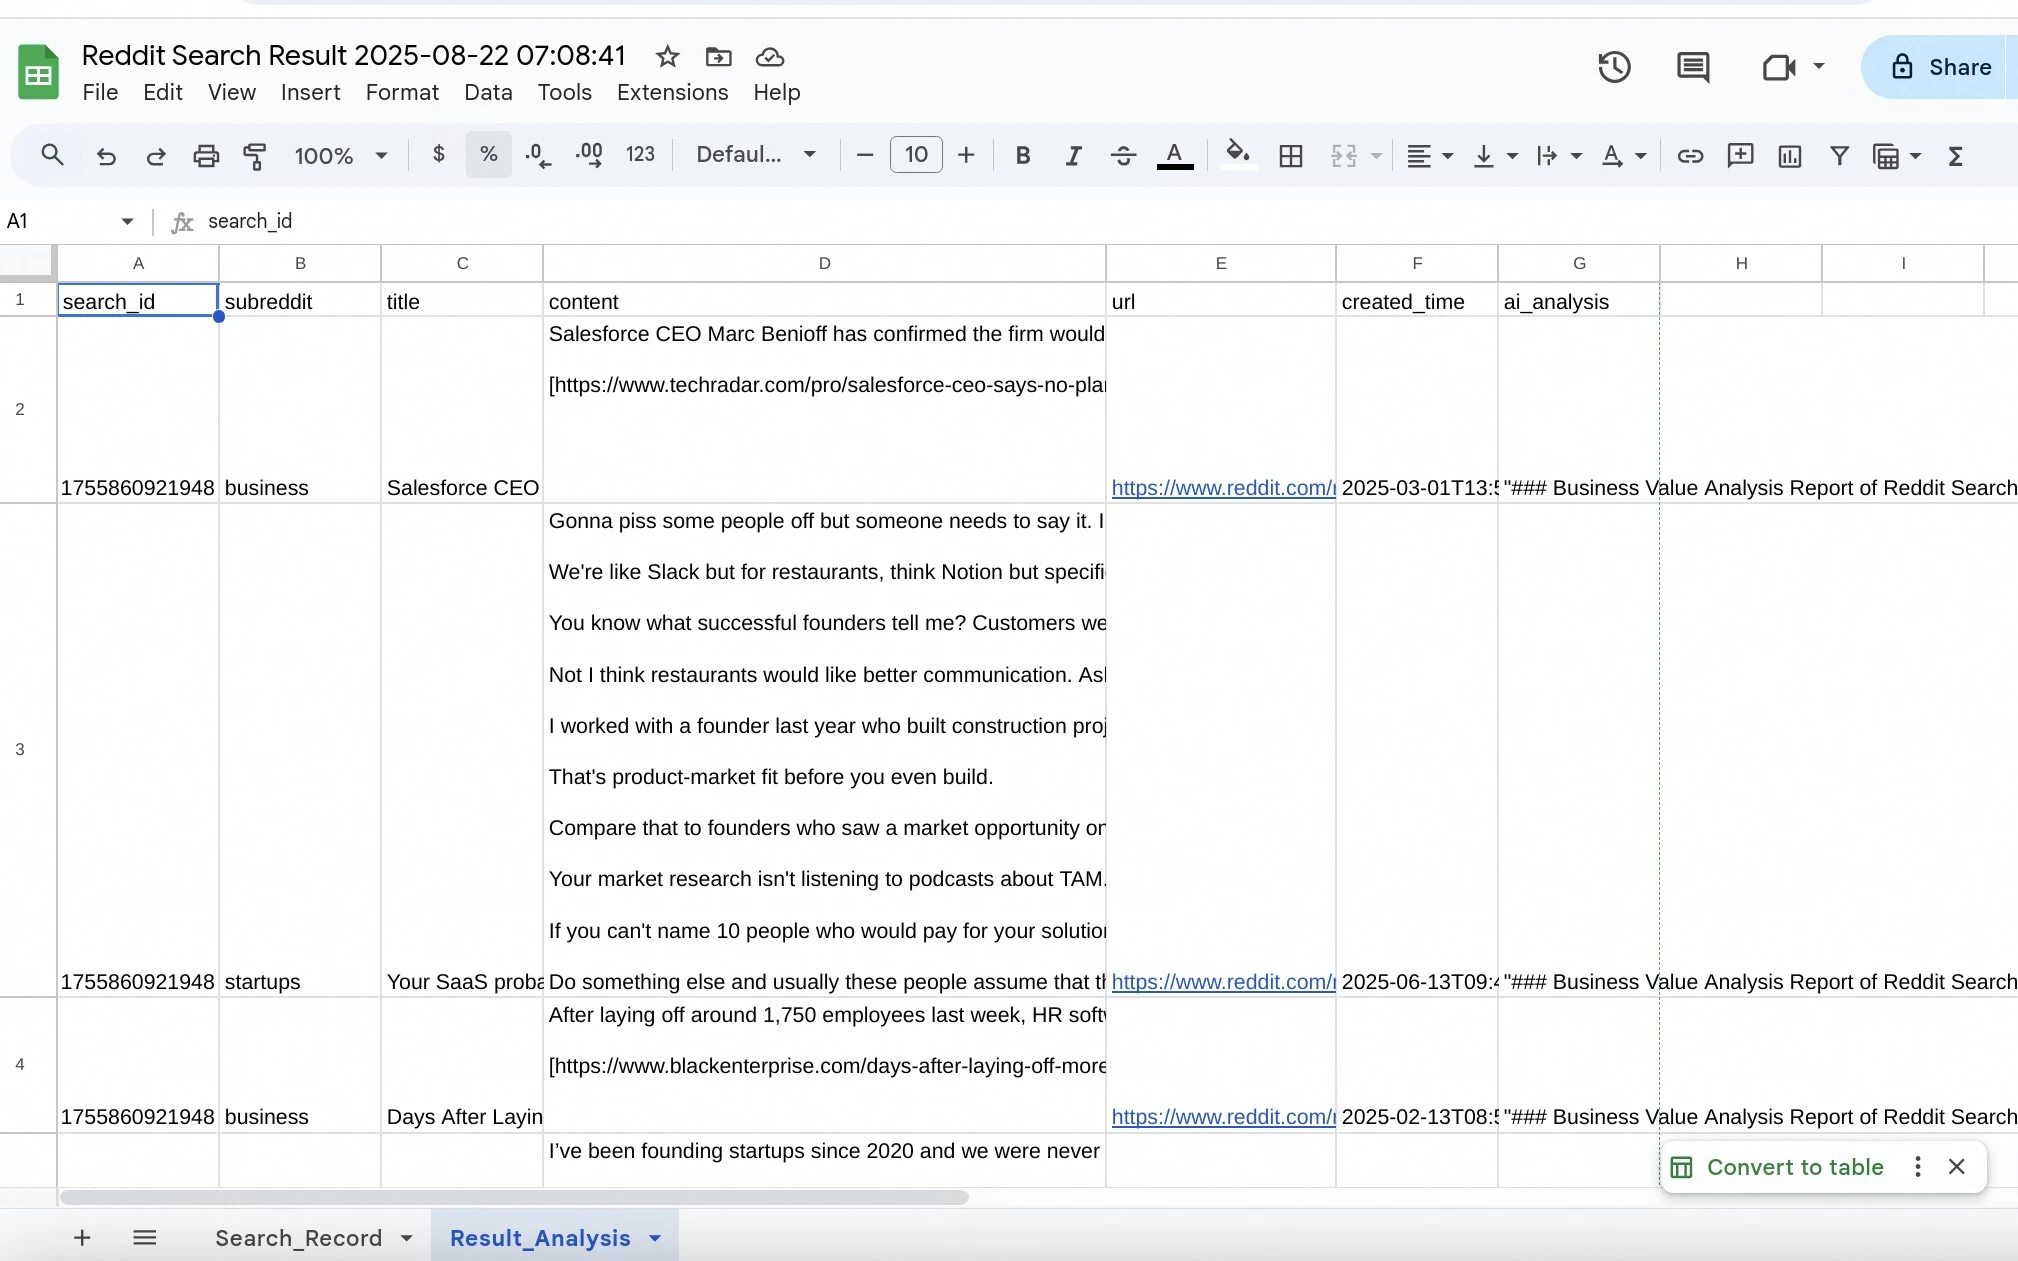
Task: Decrease decimal places
Action: [538, 155]
